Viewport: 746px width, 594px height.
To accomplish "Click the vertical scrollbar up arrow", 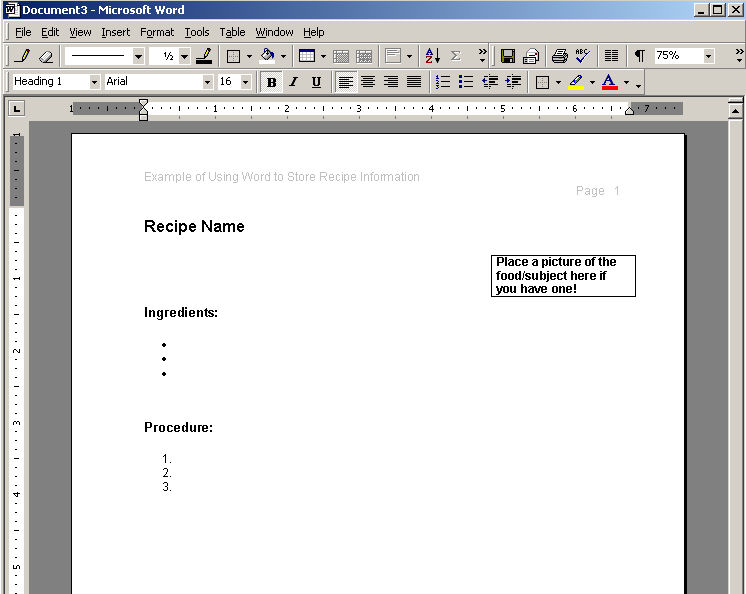I will pos(736,109).
